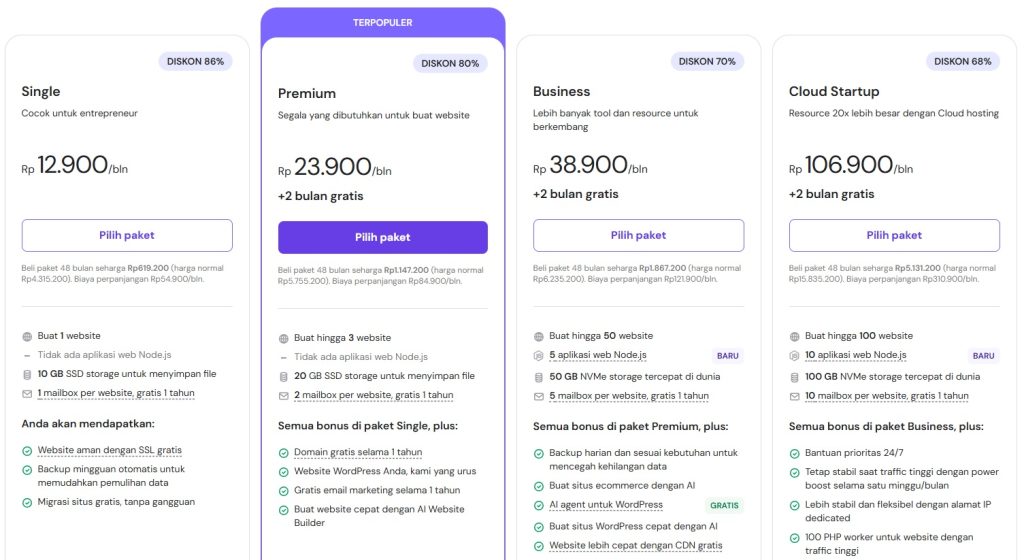Click mailbox envelope icon in Business plan
Screen dimensions: 1024x560
pos(539,396)
